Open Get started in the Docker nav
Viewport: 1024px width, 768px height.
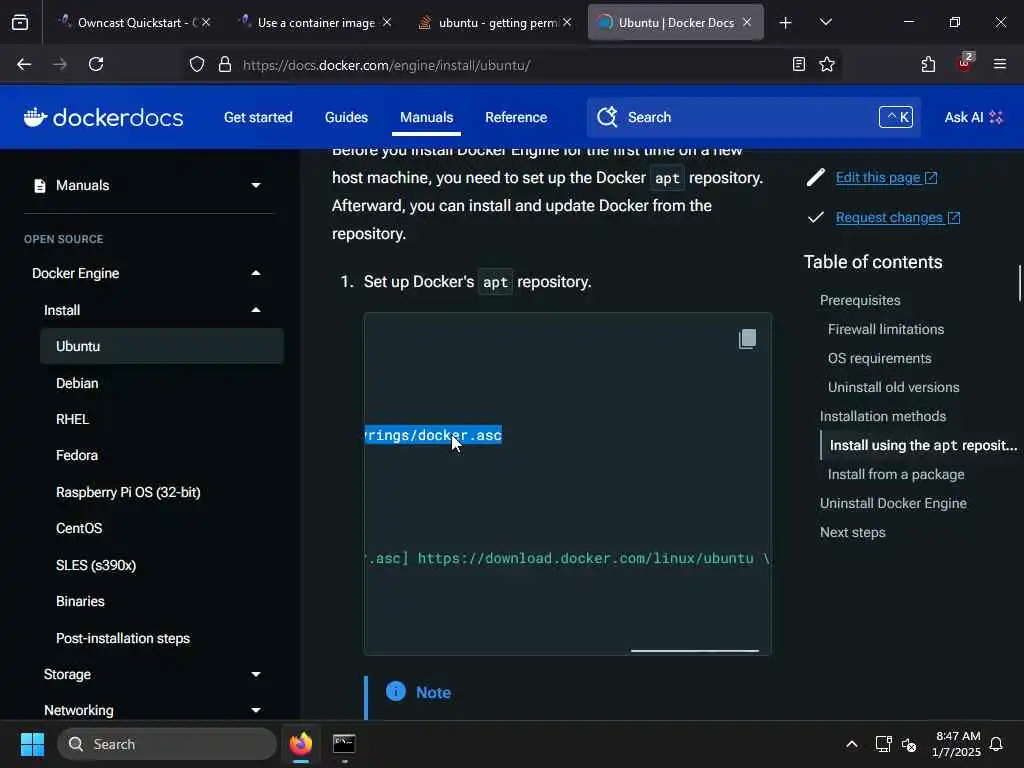258,118
